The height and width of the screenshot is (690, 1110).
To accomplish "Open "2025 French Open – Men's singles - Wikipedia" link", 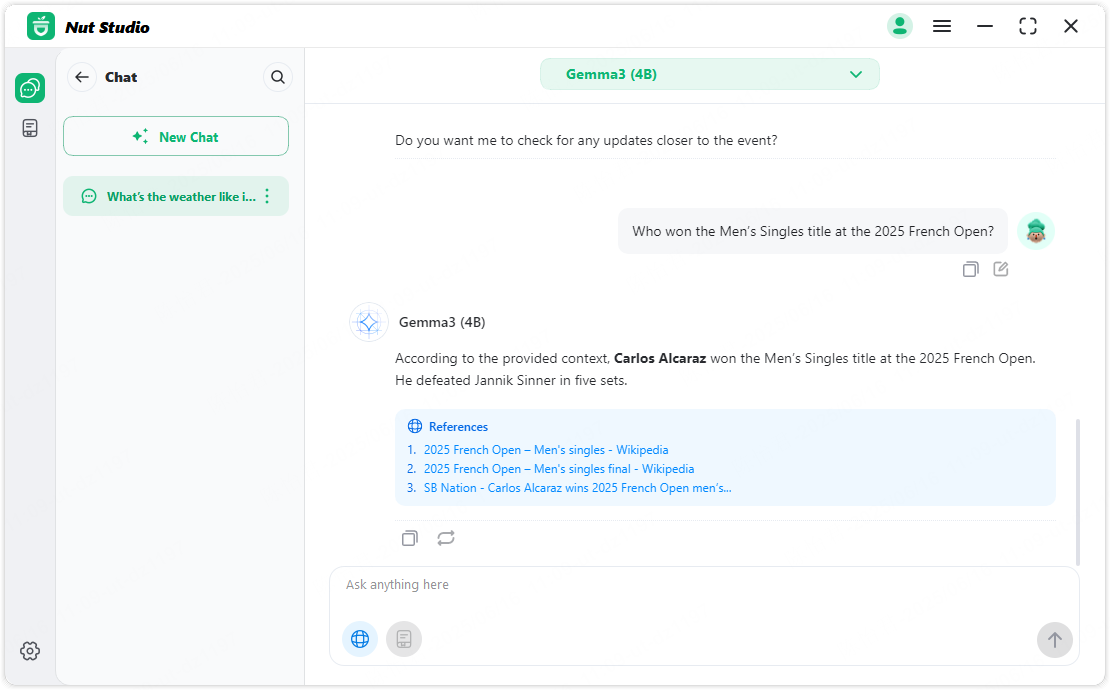I will (x=546, y=449).
